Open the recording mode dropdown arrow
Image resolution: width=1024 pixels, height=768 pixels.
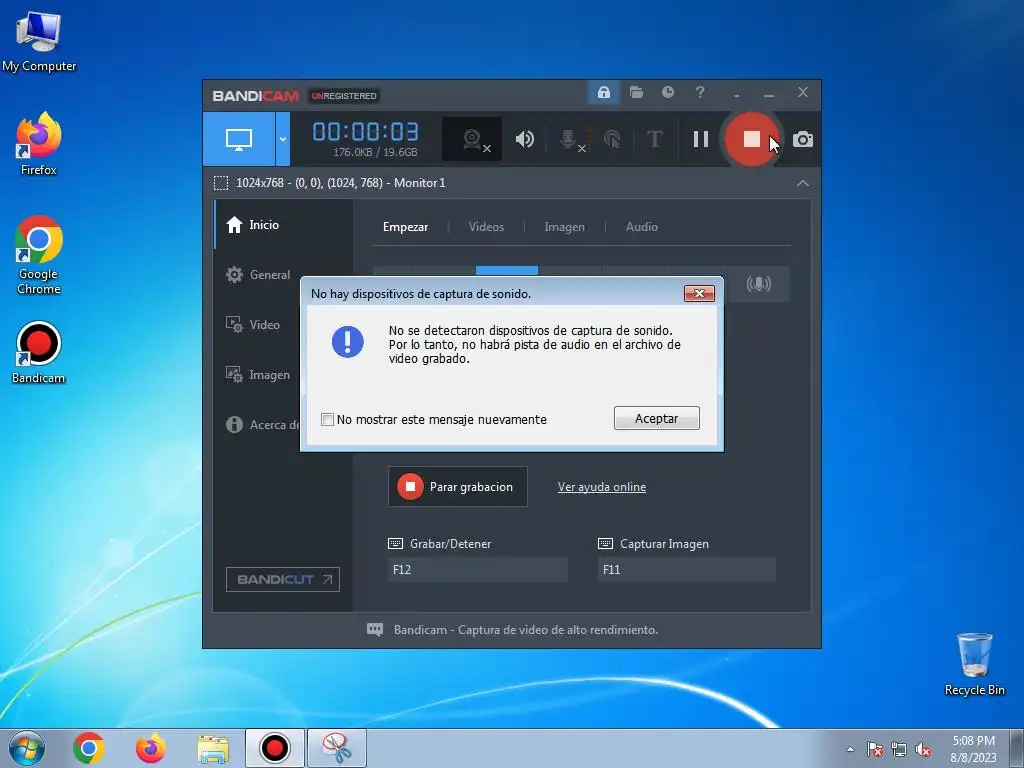[x=283, y=139]
